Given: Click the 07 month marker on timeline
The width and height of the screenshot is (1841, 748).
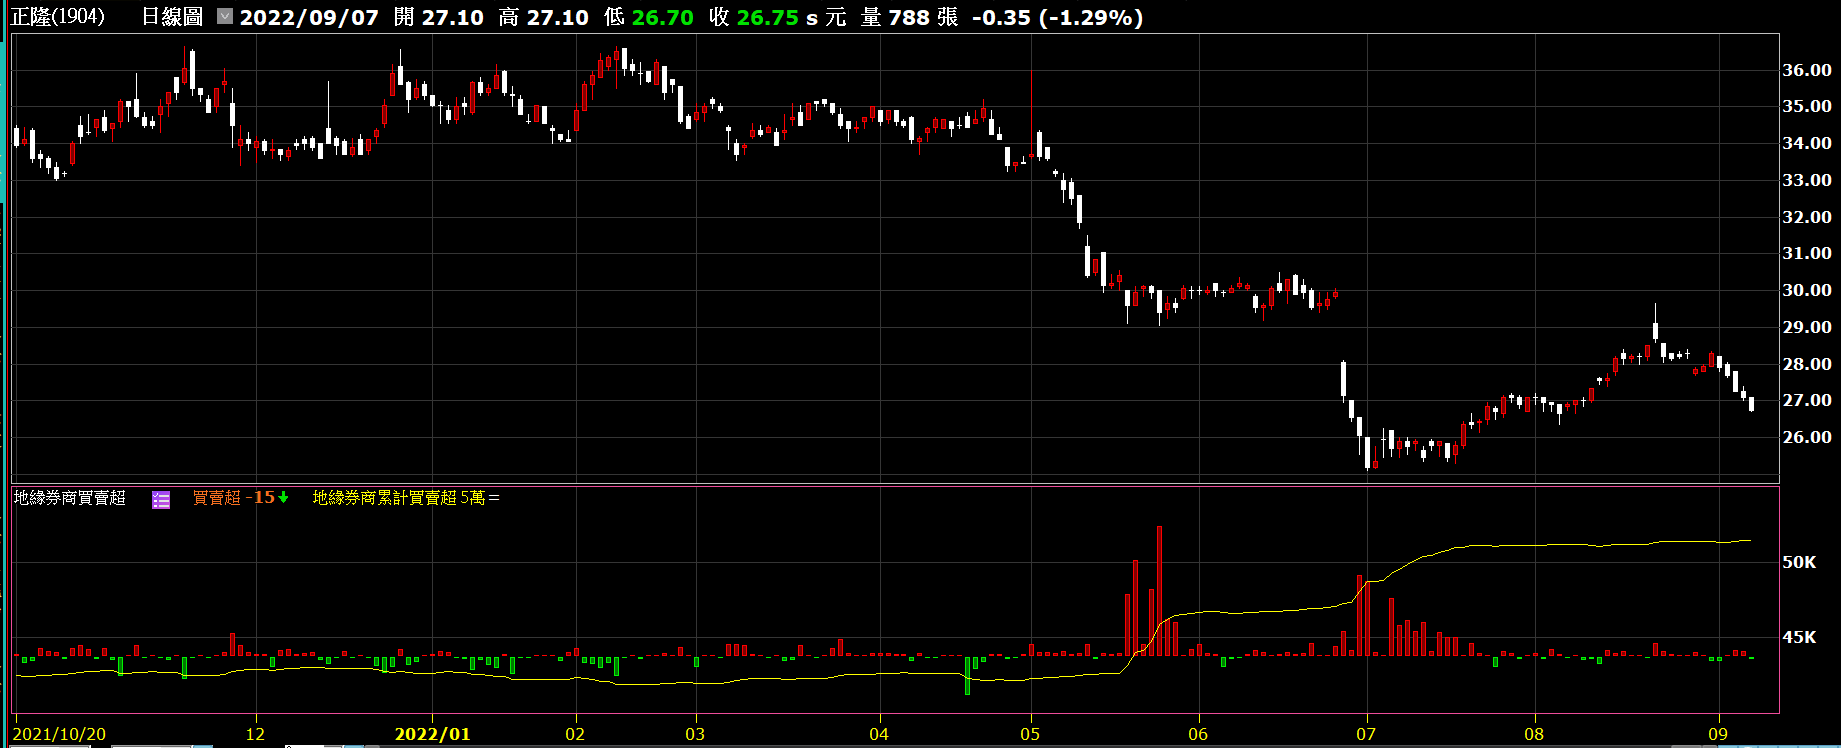Looking at the screenshot, I should pos(1366,734).
